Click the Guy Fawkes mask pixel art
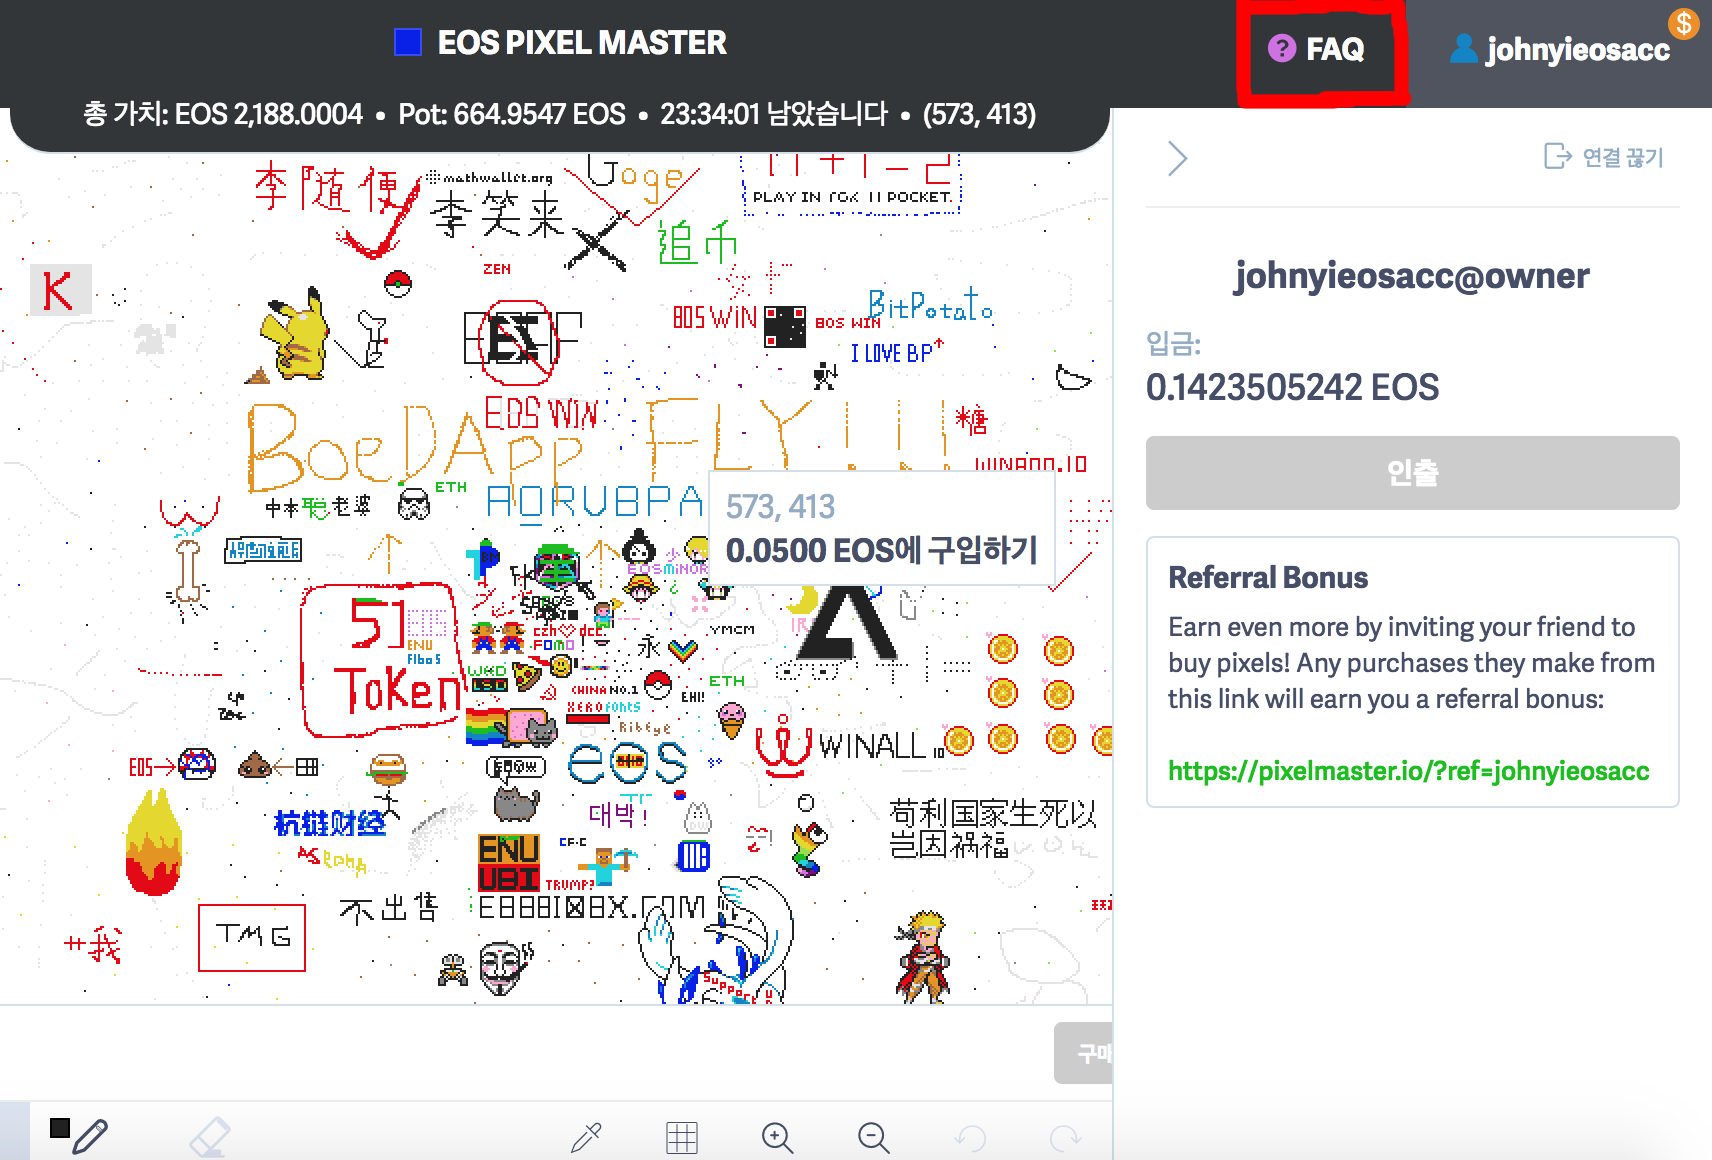Screen dimensions: 1712x1160 505,968
